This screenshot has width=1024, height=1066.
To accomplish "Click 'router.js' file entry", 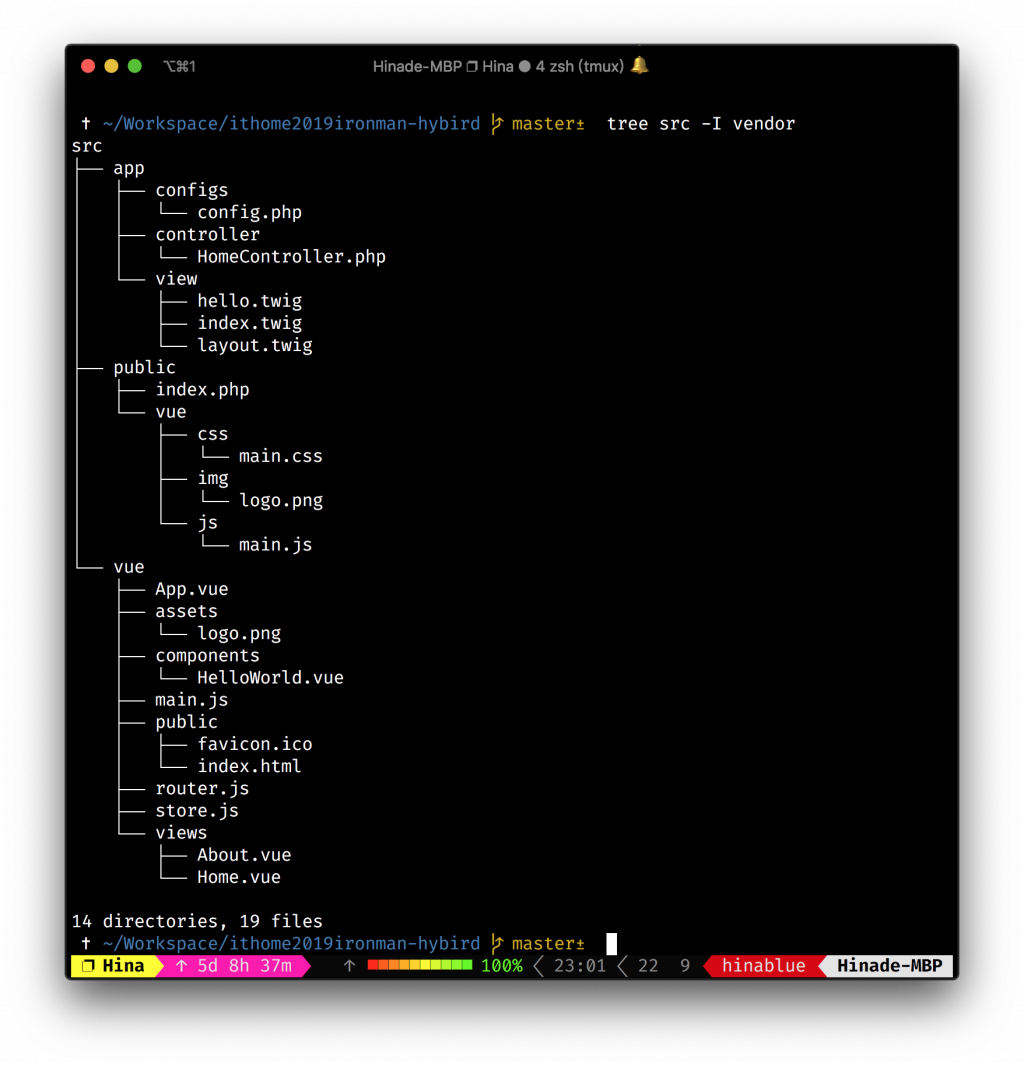I will [203, 789].
